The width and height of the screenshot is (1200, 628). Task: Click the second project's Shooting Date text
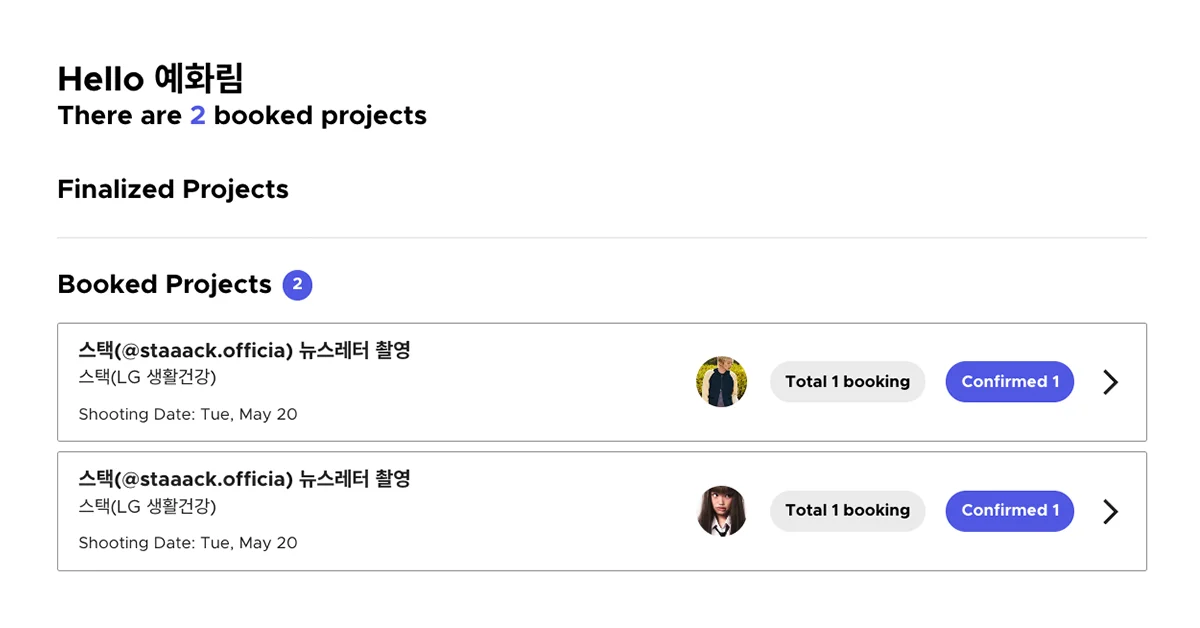coord(187,543)
